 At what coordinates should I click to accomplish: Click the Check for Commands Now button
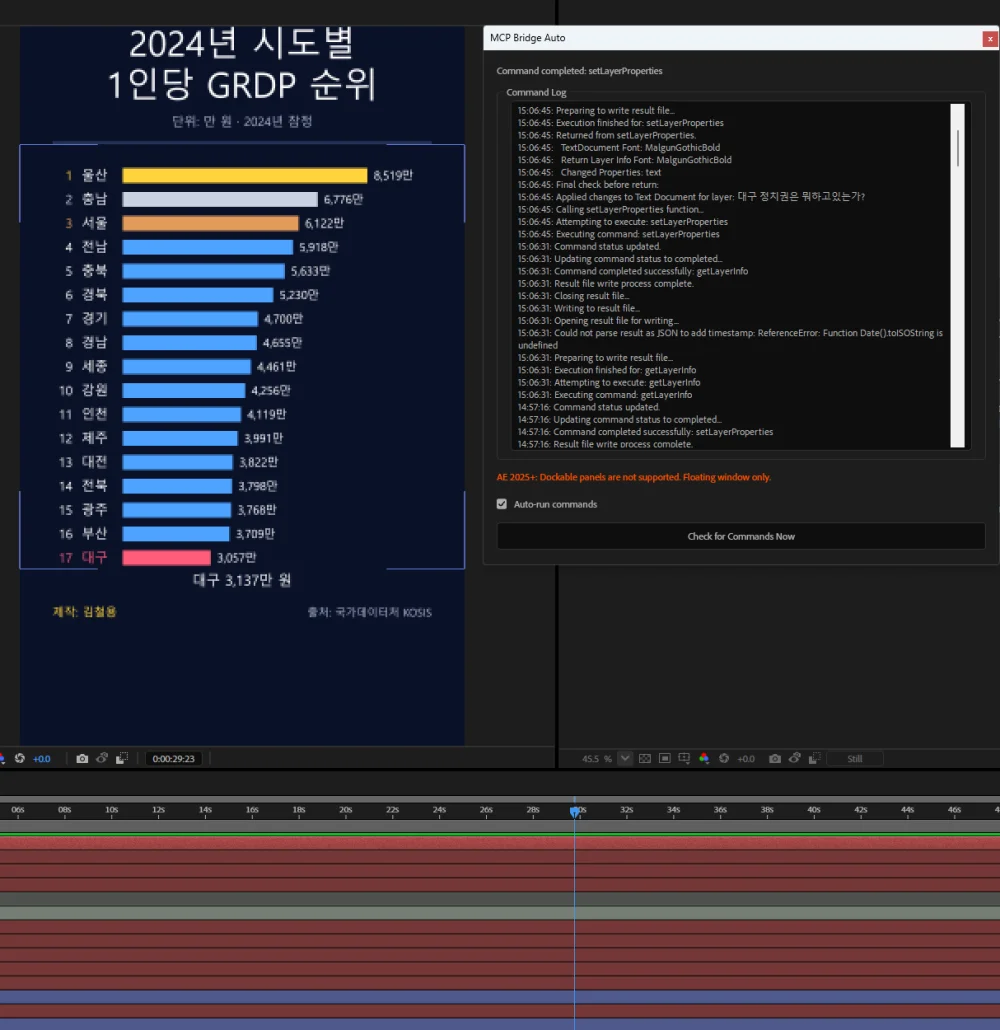(741, 536)
